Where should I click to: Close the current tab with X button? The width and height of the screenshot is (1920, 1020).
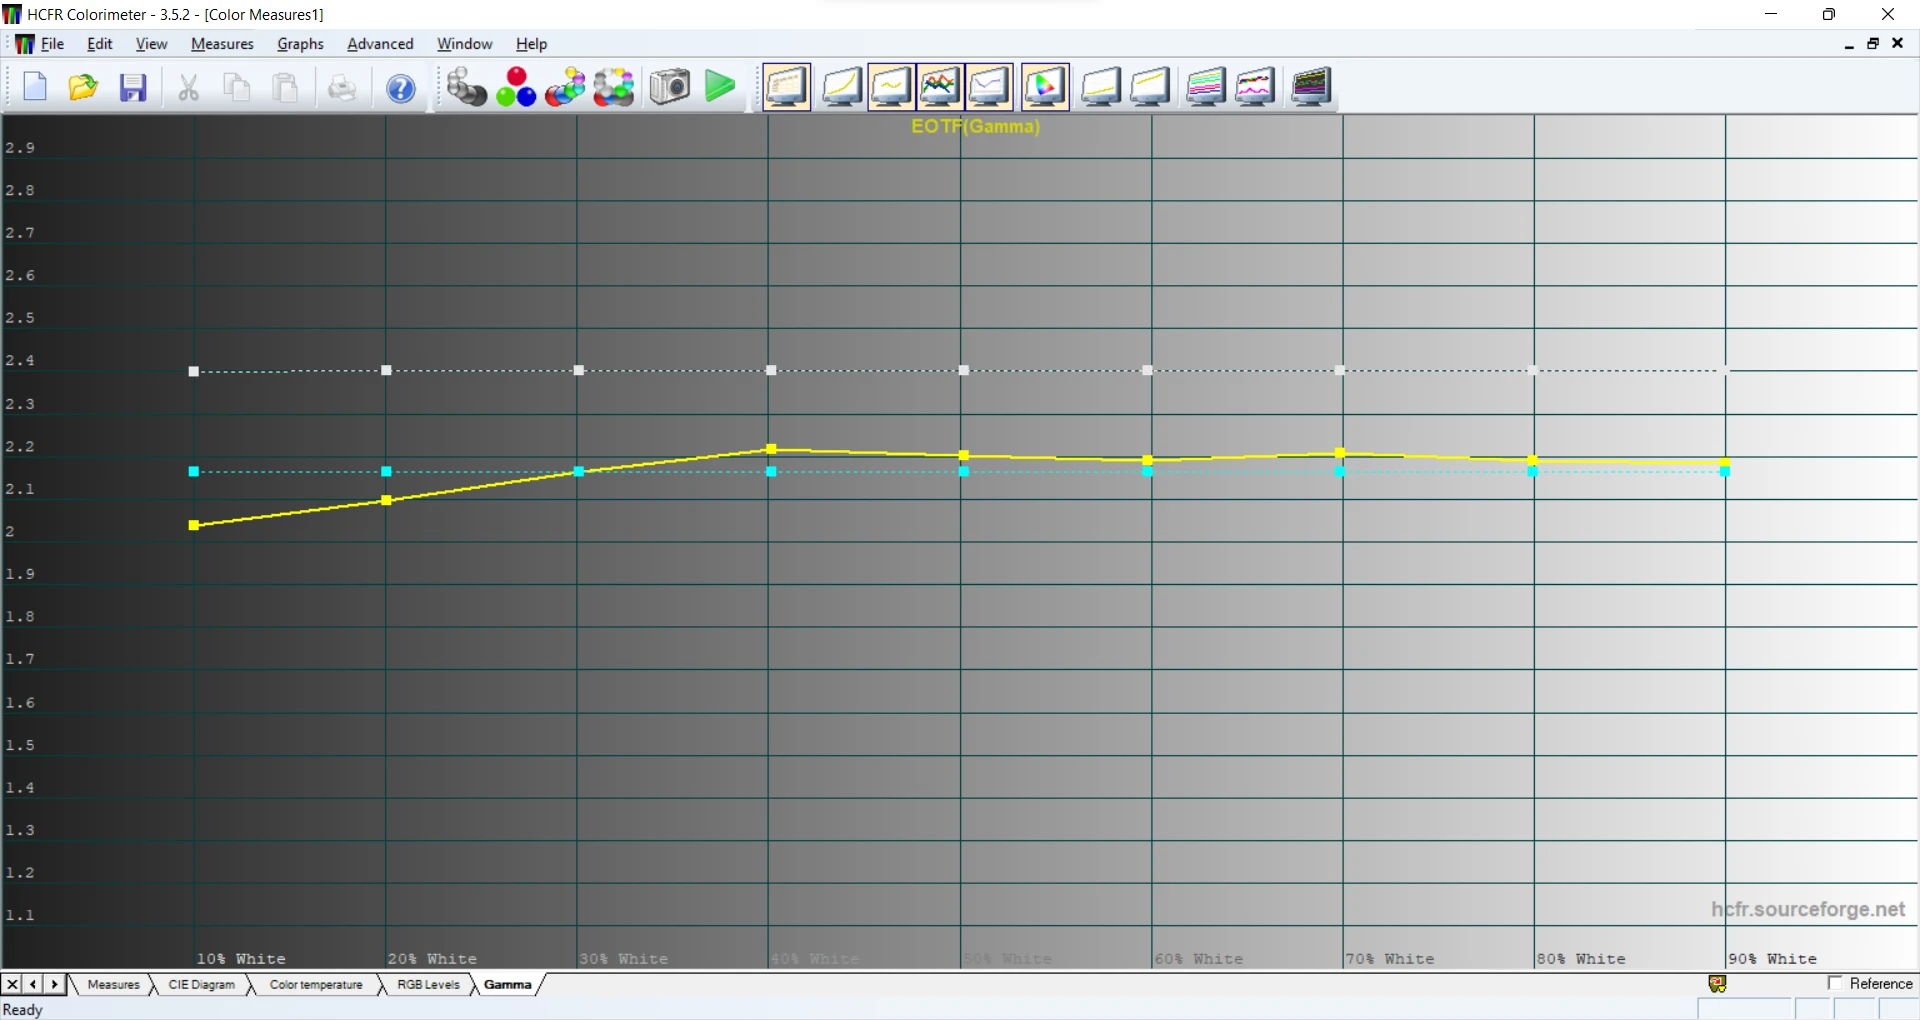(x=12, y=985)
